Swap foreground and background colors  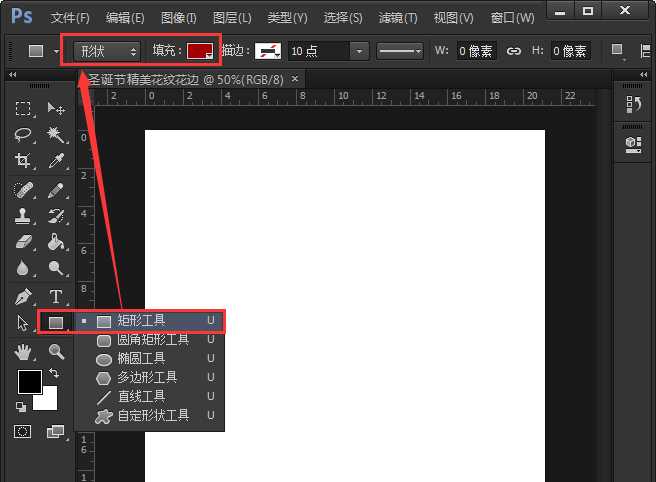pyautogui.click(x=54, y=373)
